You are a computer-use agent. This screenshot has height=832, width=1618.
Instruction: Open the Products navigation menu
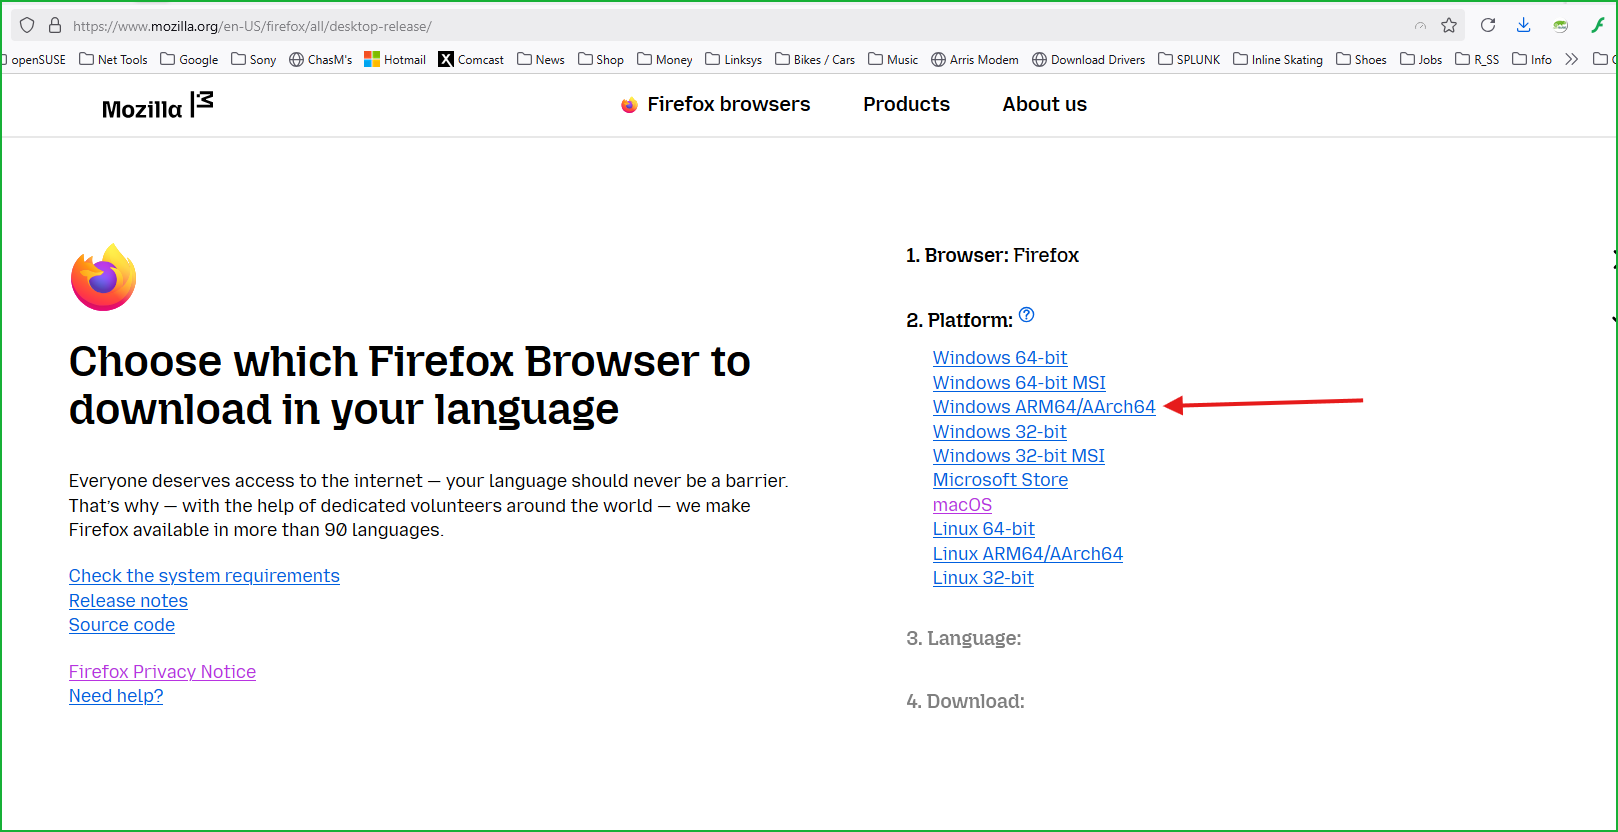click(907, 104)
